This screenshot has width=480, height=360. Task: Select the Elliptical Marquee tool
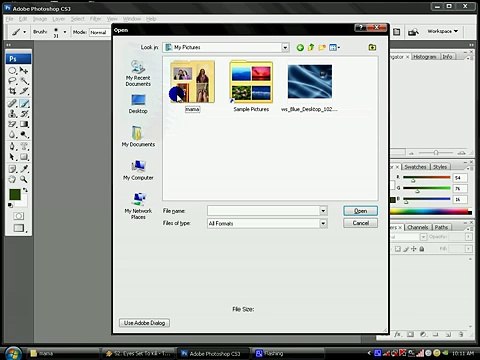[x=12, y=70]
